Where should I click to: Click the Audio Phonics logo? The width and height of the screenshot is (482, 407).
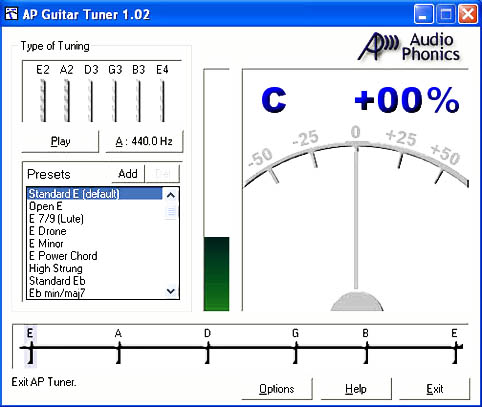pyautogui.click(x=410, y=47)
